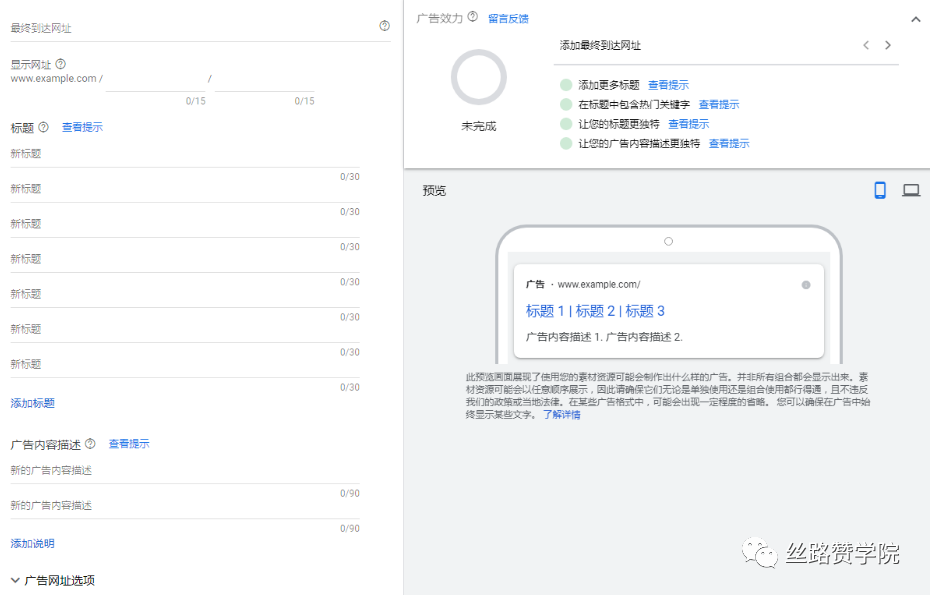Open help tooltip for 广告内容描述
930x595 pixels.
pos(92,444)
